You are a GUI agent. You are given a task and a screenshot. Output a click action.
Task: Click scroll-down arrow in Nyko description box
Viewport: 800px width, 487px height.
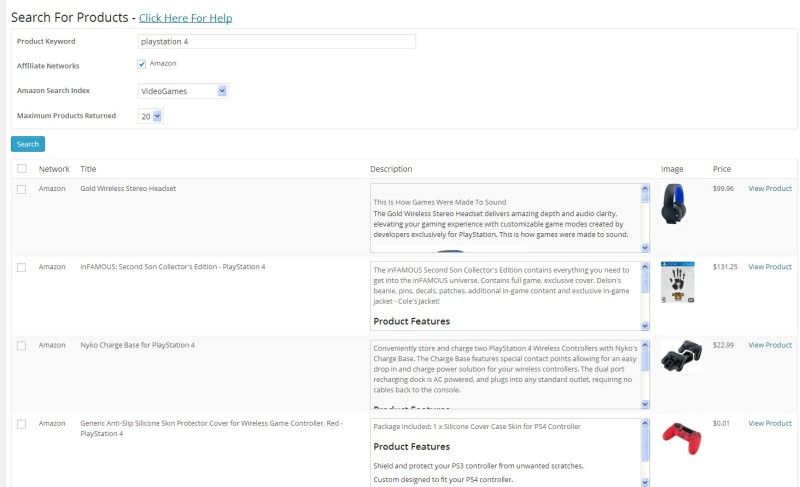click(x=645, y=404)
